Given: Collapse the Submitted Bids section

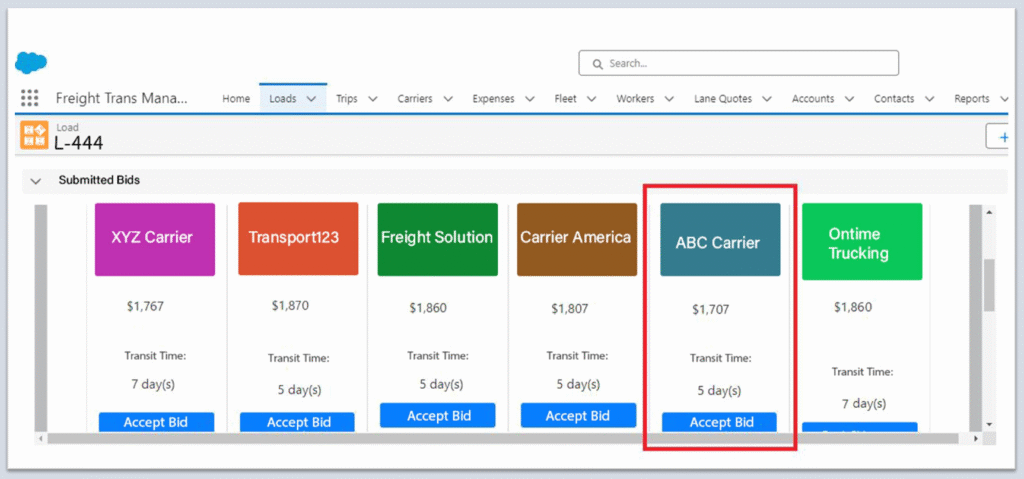Looking at the screenshot, I should click(36, 181).
